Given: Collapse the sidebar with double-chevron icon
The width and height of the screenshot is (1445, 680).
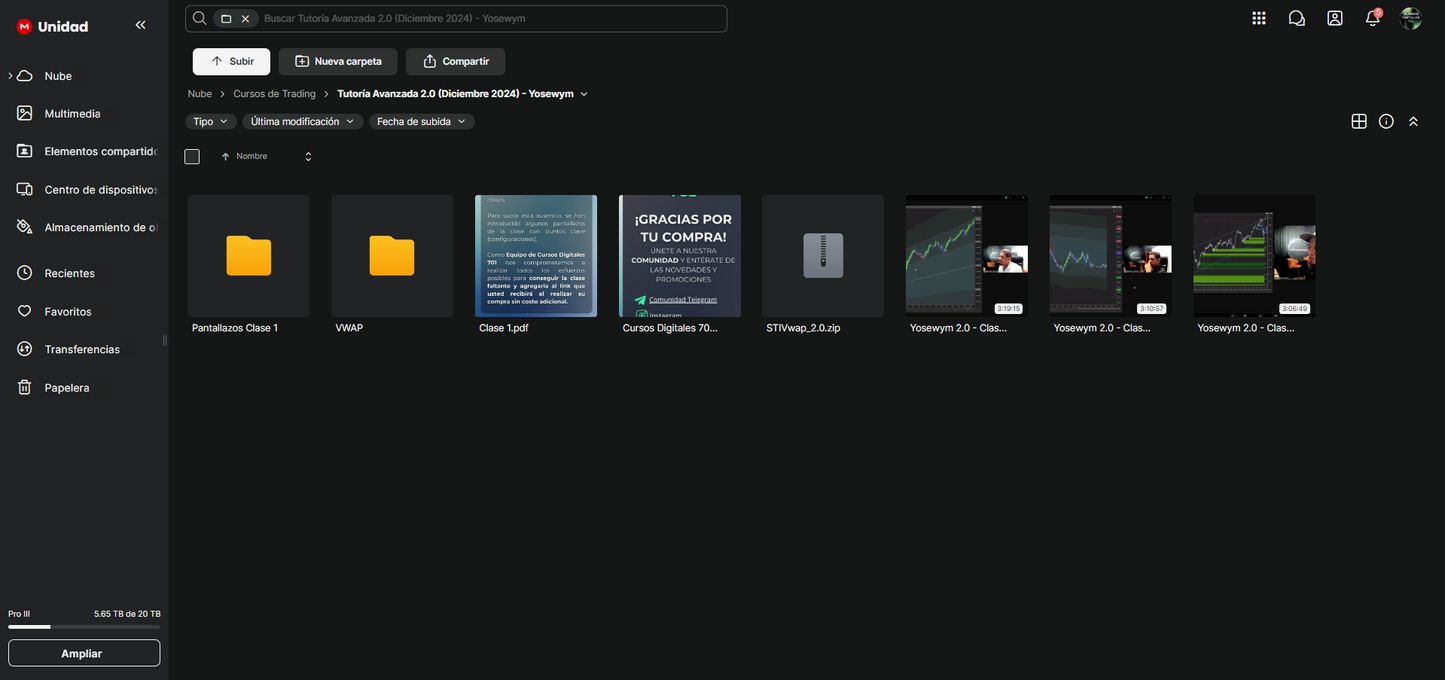Looking at the screenshot, I should tap(140, 25).
